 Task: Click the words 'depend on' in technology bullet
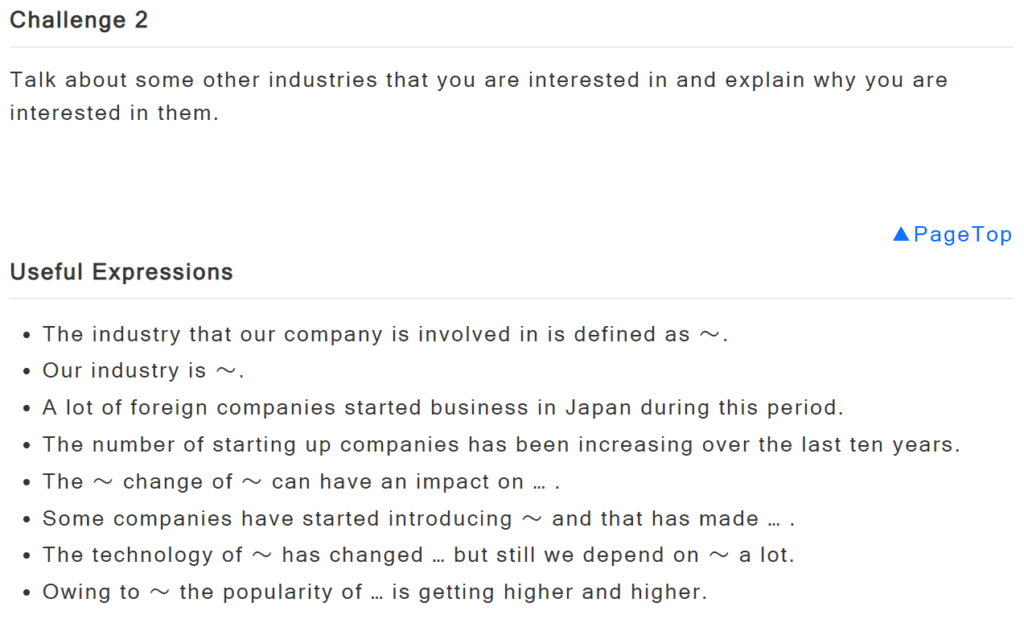(x=641, y=555)
